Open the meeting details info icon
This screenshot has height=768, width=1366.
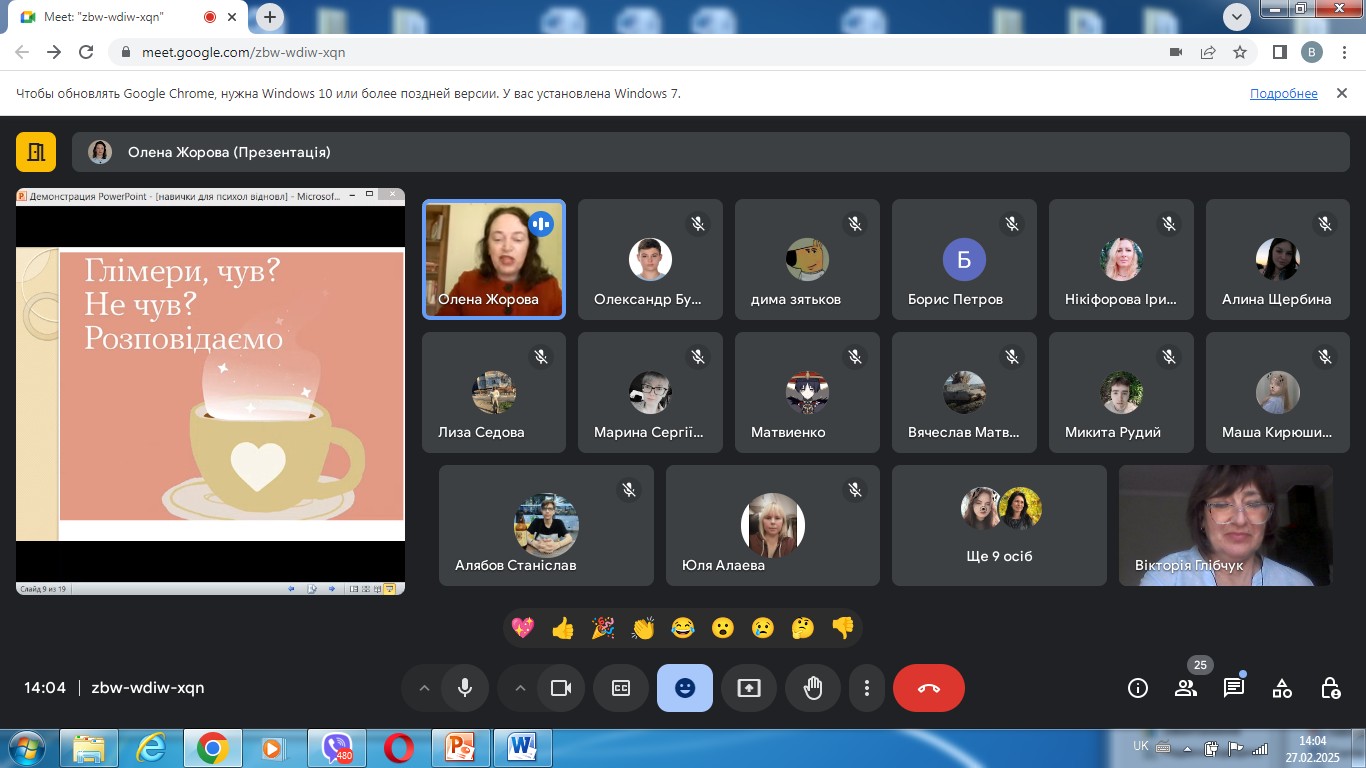[1137, 688]
